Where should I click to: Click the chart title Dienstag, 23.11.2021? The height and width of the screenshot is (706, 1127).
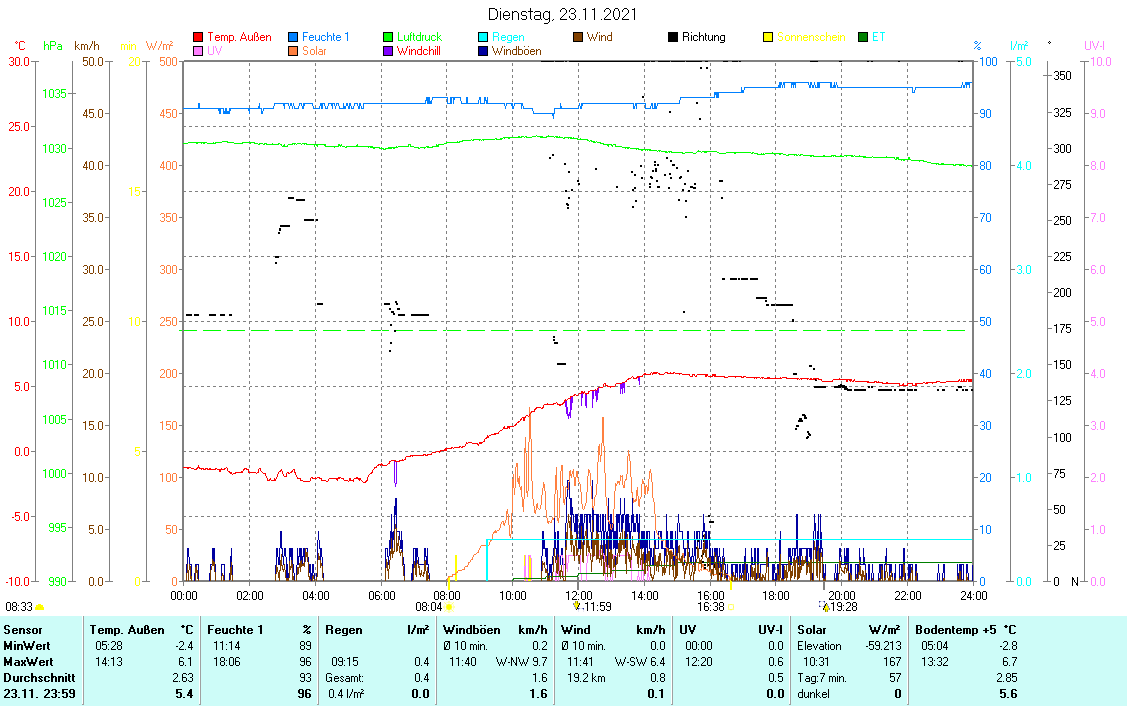[561, 15]
